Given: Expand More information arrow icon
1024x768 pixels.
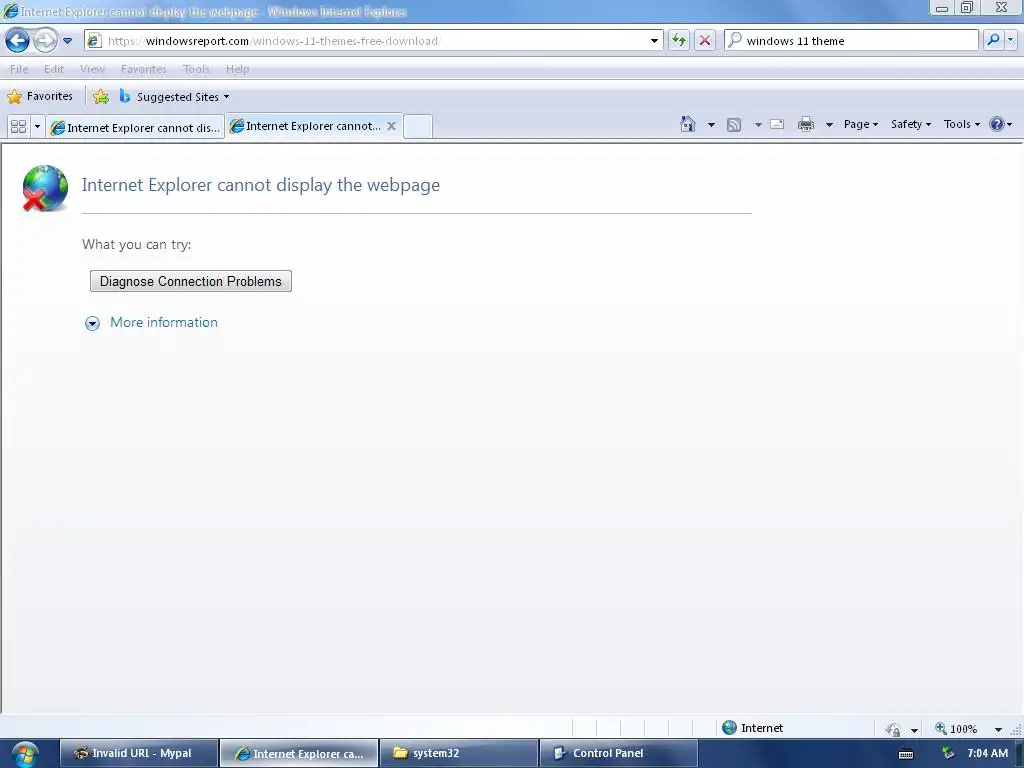Looking at the screenshot, I should [x=93, y=323].
